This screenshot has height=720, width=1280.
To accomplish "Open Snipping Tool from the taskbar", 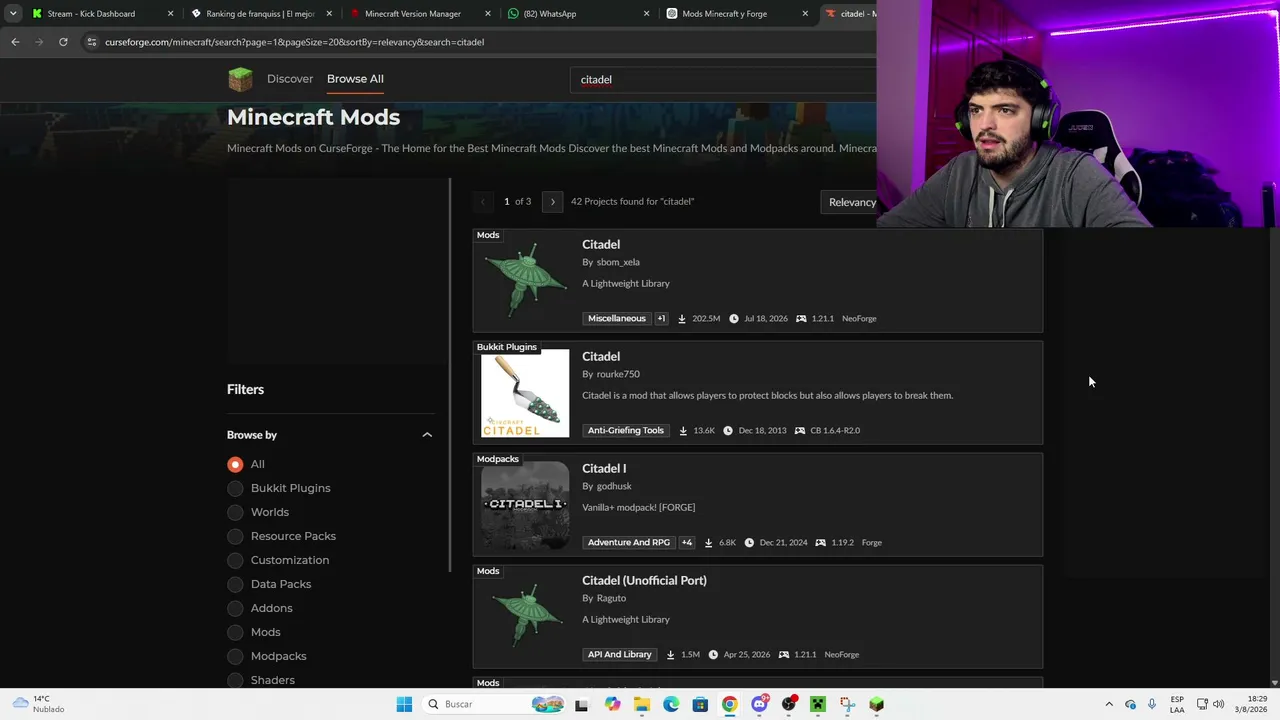I will 847,704.
